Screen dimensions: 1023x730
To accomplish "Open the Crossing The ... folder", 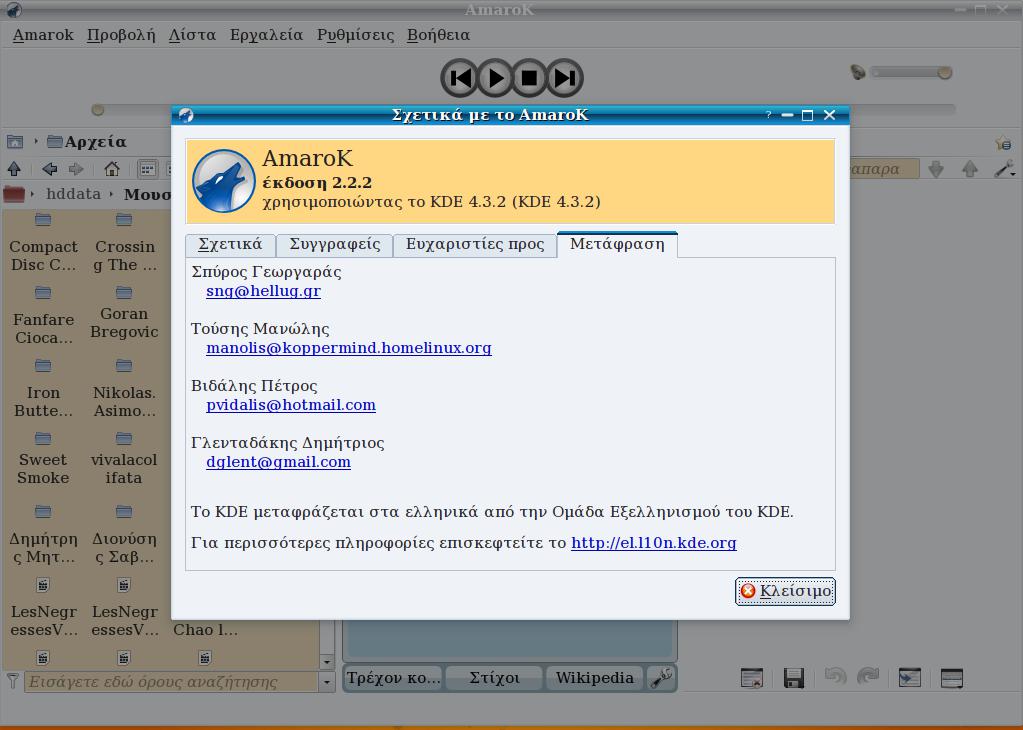I will coord(124,245).
